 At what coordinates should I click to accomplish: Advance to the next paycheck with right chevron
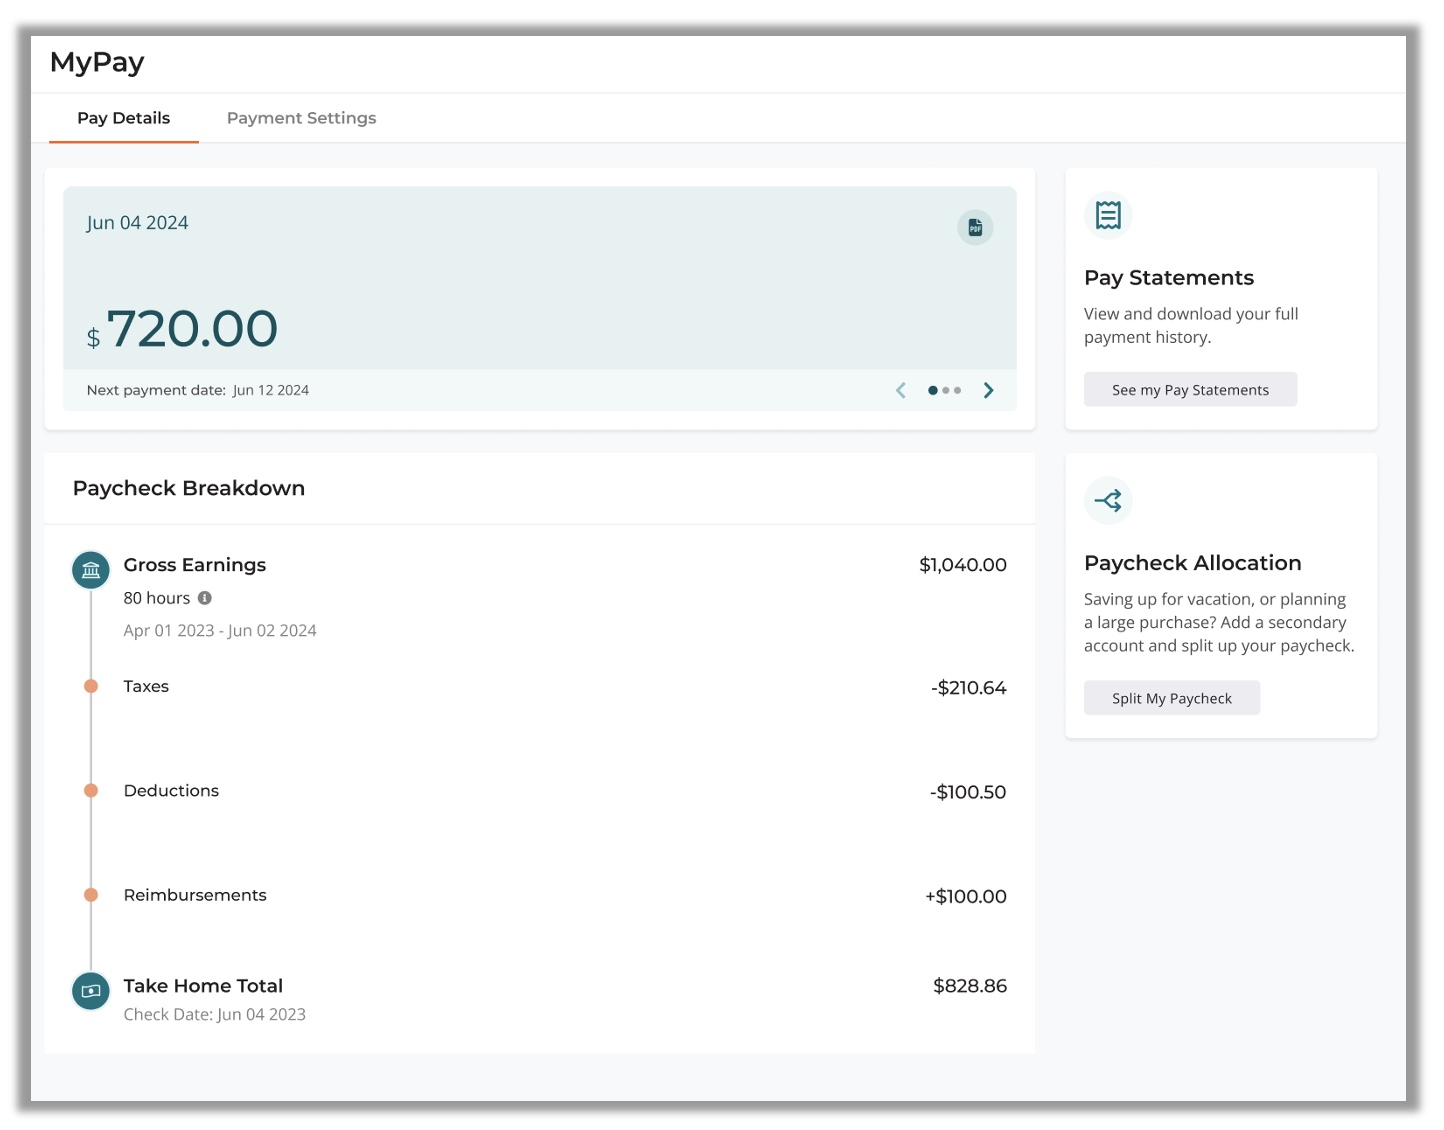988,390
